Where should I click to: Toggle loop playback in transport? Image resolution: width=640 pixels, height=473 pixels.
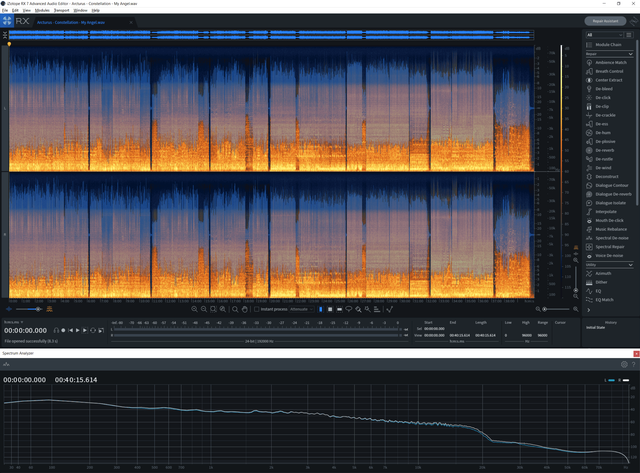(x=93, y=330)
